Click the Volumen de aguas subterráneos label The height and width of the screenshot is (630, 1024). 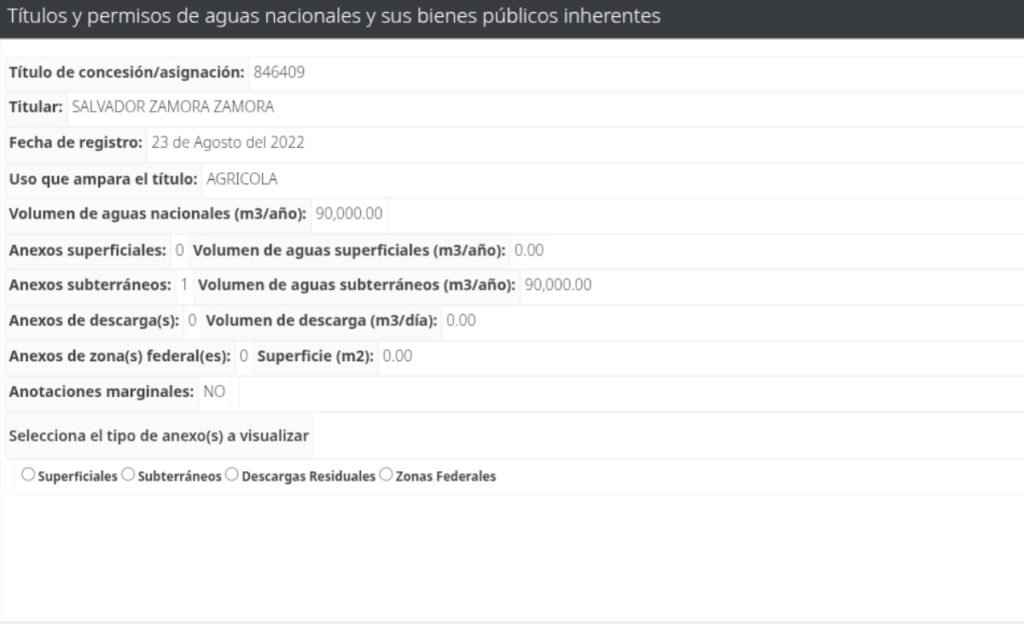pyautogui.click(x=357, y=285)
